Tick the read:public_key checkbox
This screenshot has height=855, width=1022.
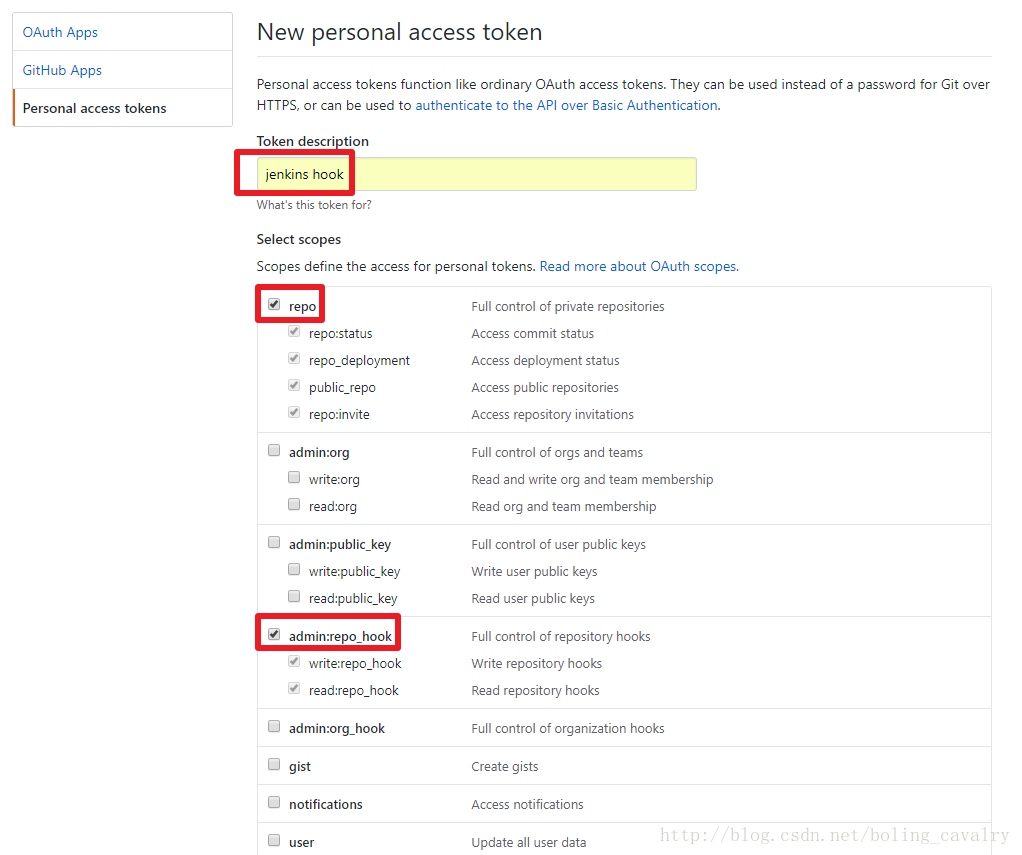(294, 596)
